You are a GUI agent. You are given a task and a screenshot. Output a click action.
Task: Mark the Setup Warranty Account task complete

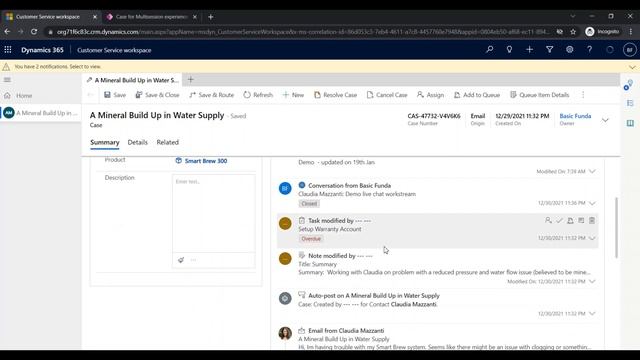pyautogui.click(x=559, y=220)
